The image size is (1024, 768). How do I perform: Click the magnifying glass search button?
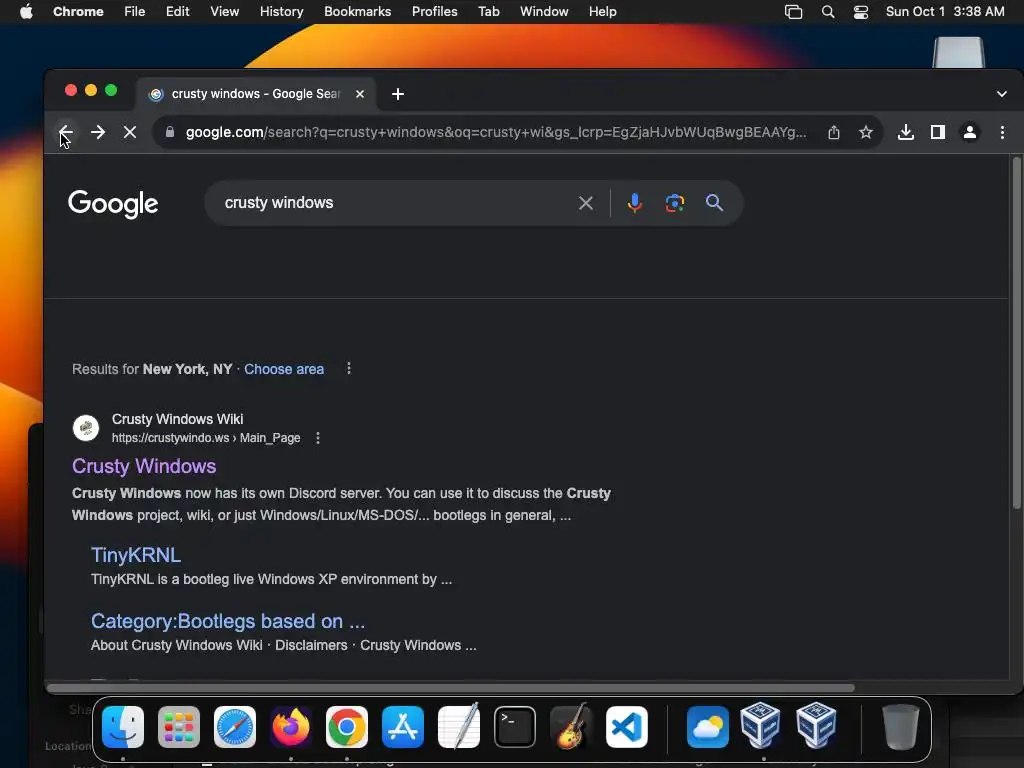(x=714, y=203)
